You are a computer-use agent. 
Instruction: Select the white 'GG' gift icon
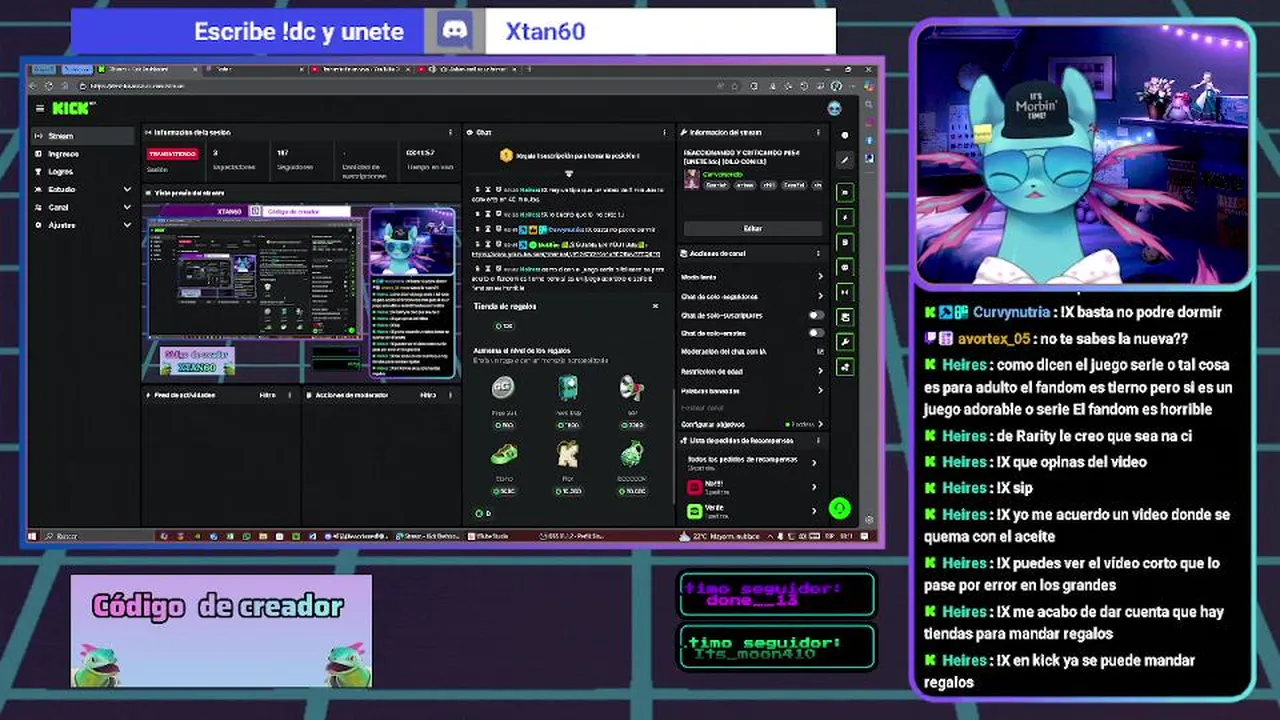click(502, 389)
